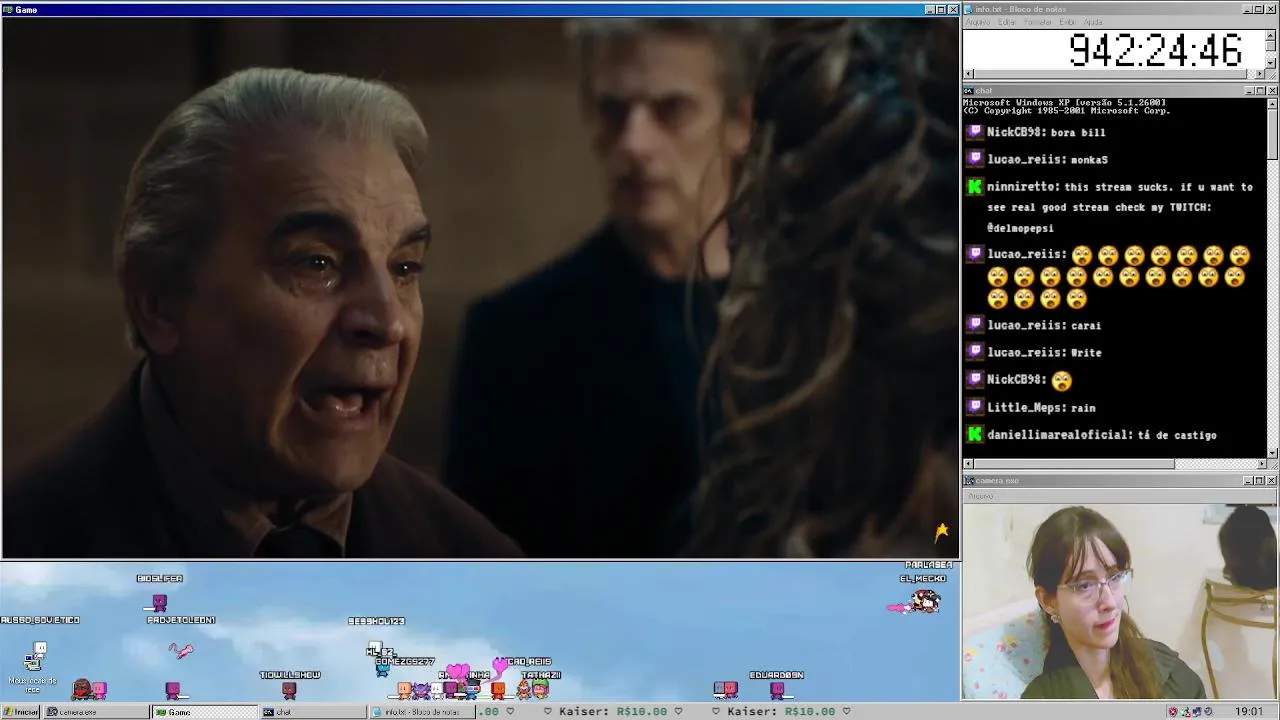The image size is (1280, 720).
Task: Click the SESSHOU123 character sprite
Action: coord(375,649)
